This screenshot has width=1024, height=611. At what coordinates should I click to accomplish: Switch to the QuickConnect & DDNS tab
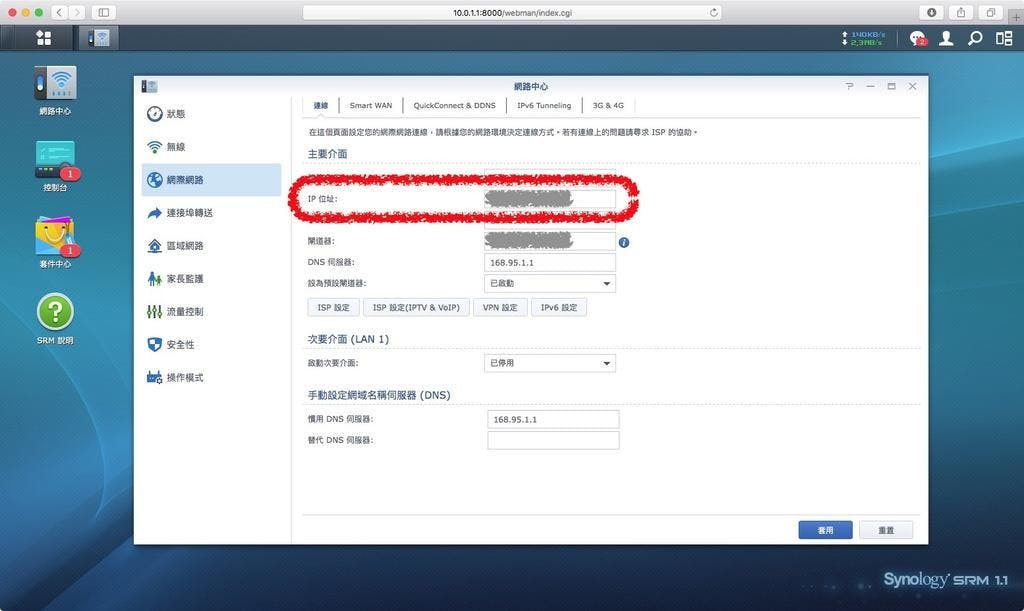[454, 105]
